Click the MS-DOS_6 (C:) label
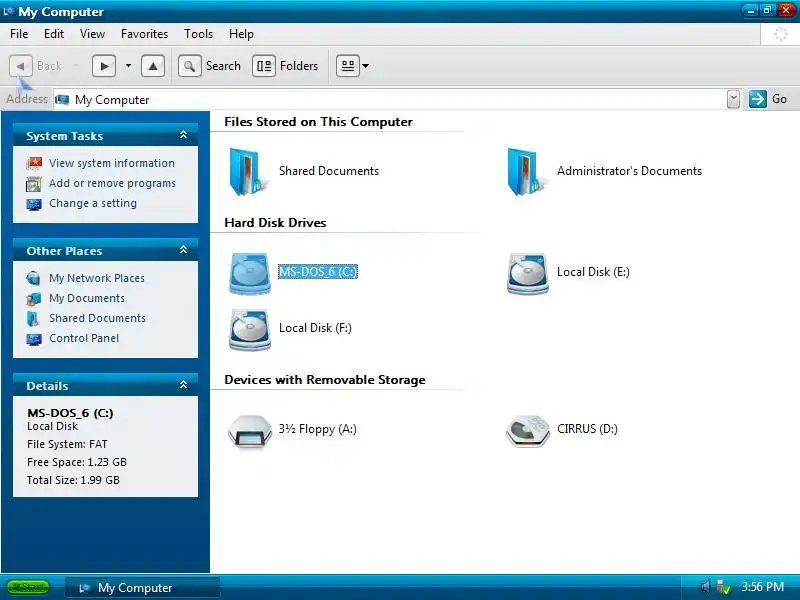This screenshot has width=800, height=600. pos(318,271)
